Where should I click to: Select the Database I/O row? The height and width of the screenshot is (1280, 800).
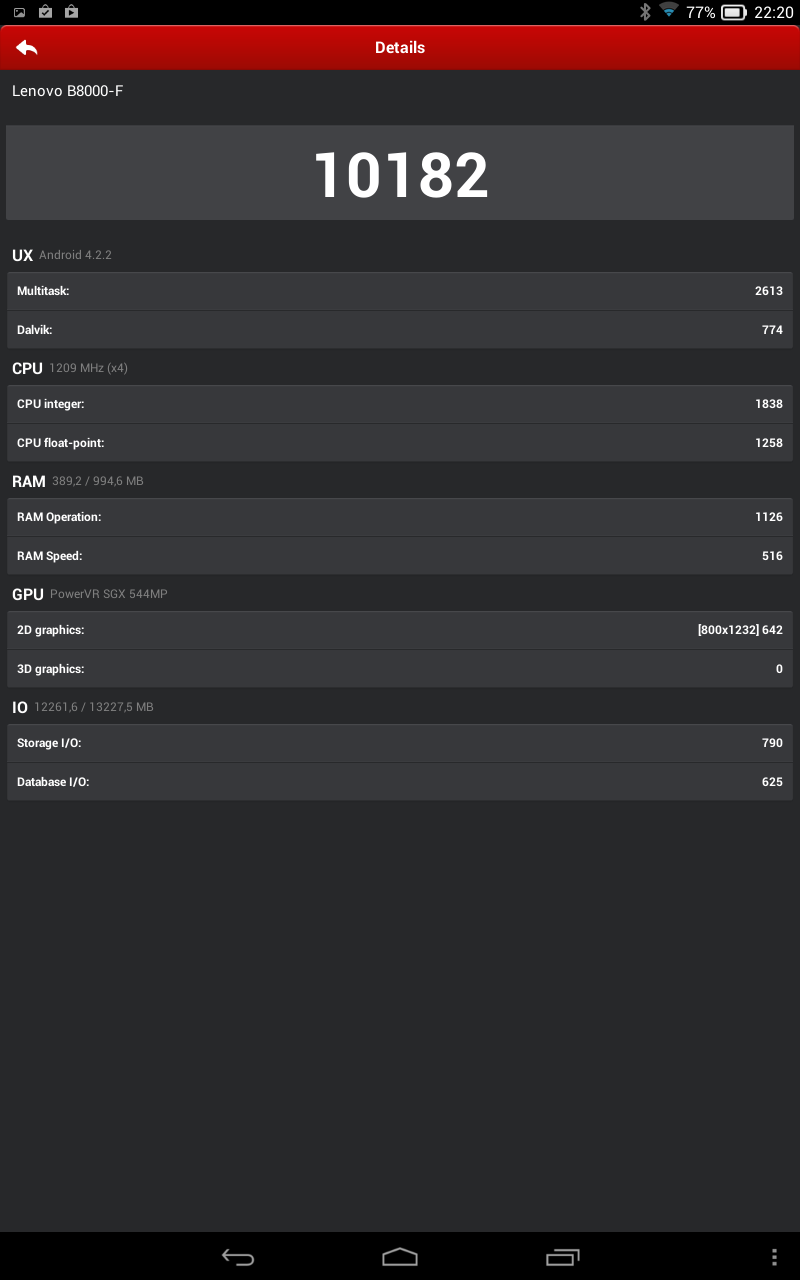400,781
